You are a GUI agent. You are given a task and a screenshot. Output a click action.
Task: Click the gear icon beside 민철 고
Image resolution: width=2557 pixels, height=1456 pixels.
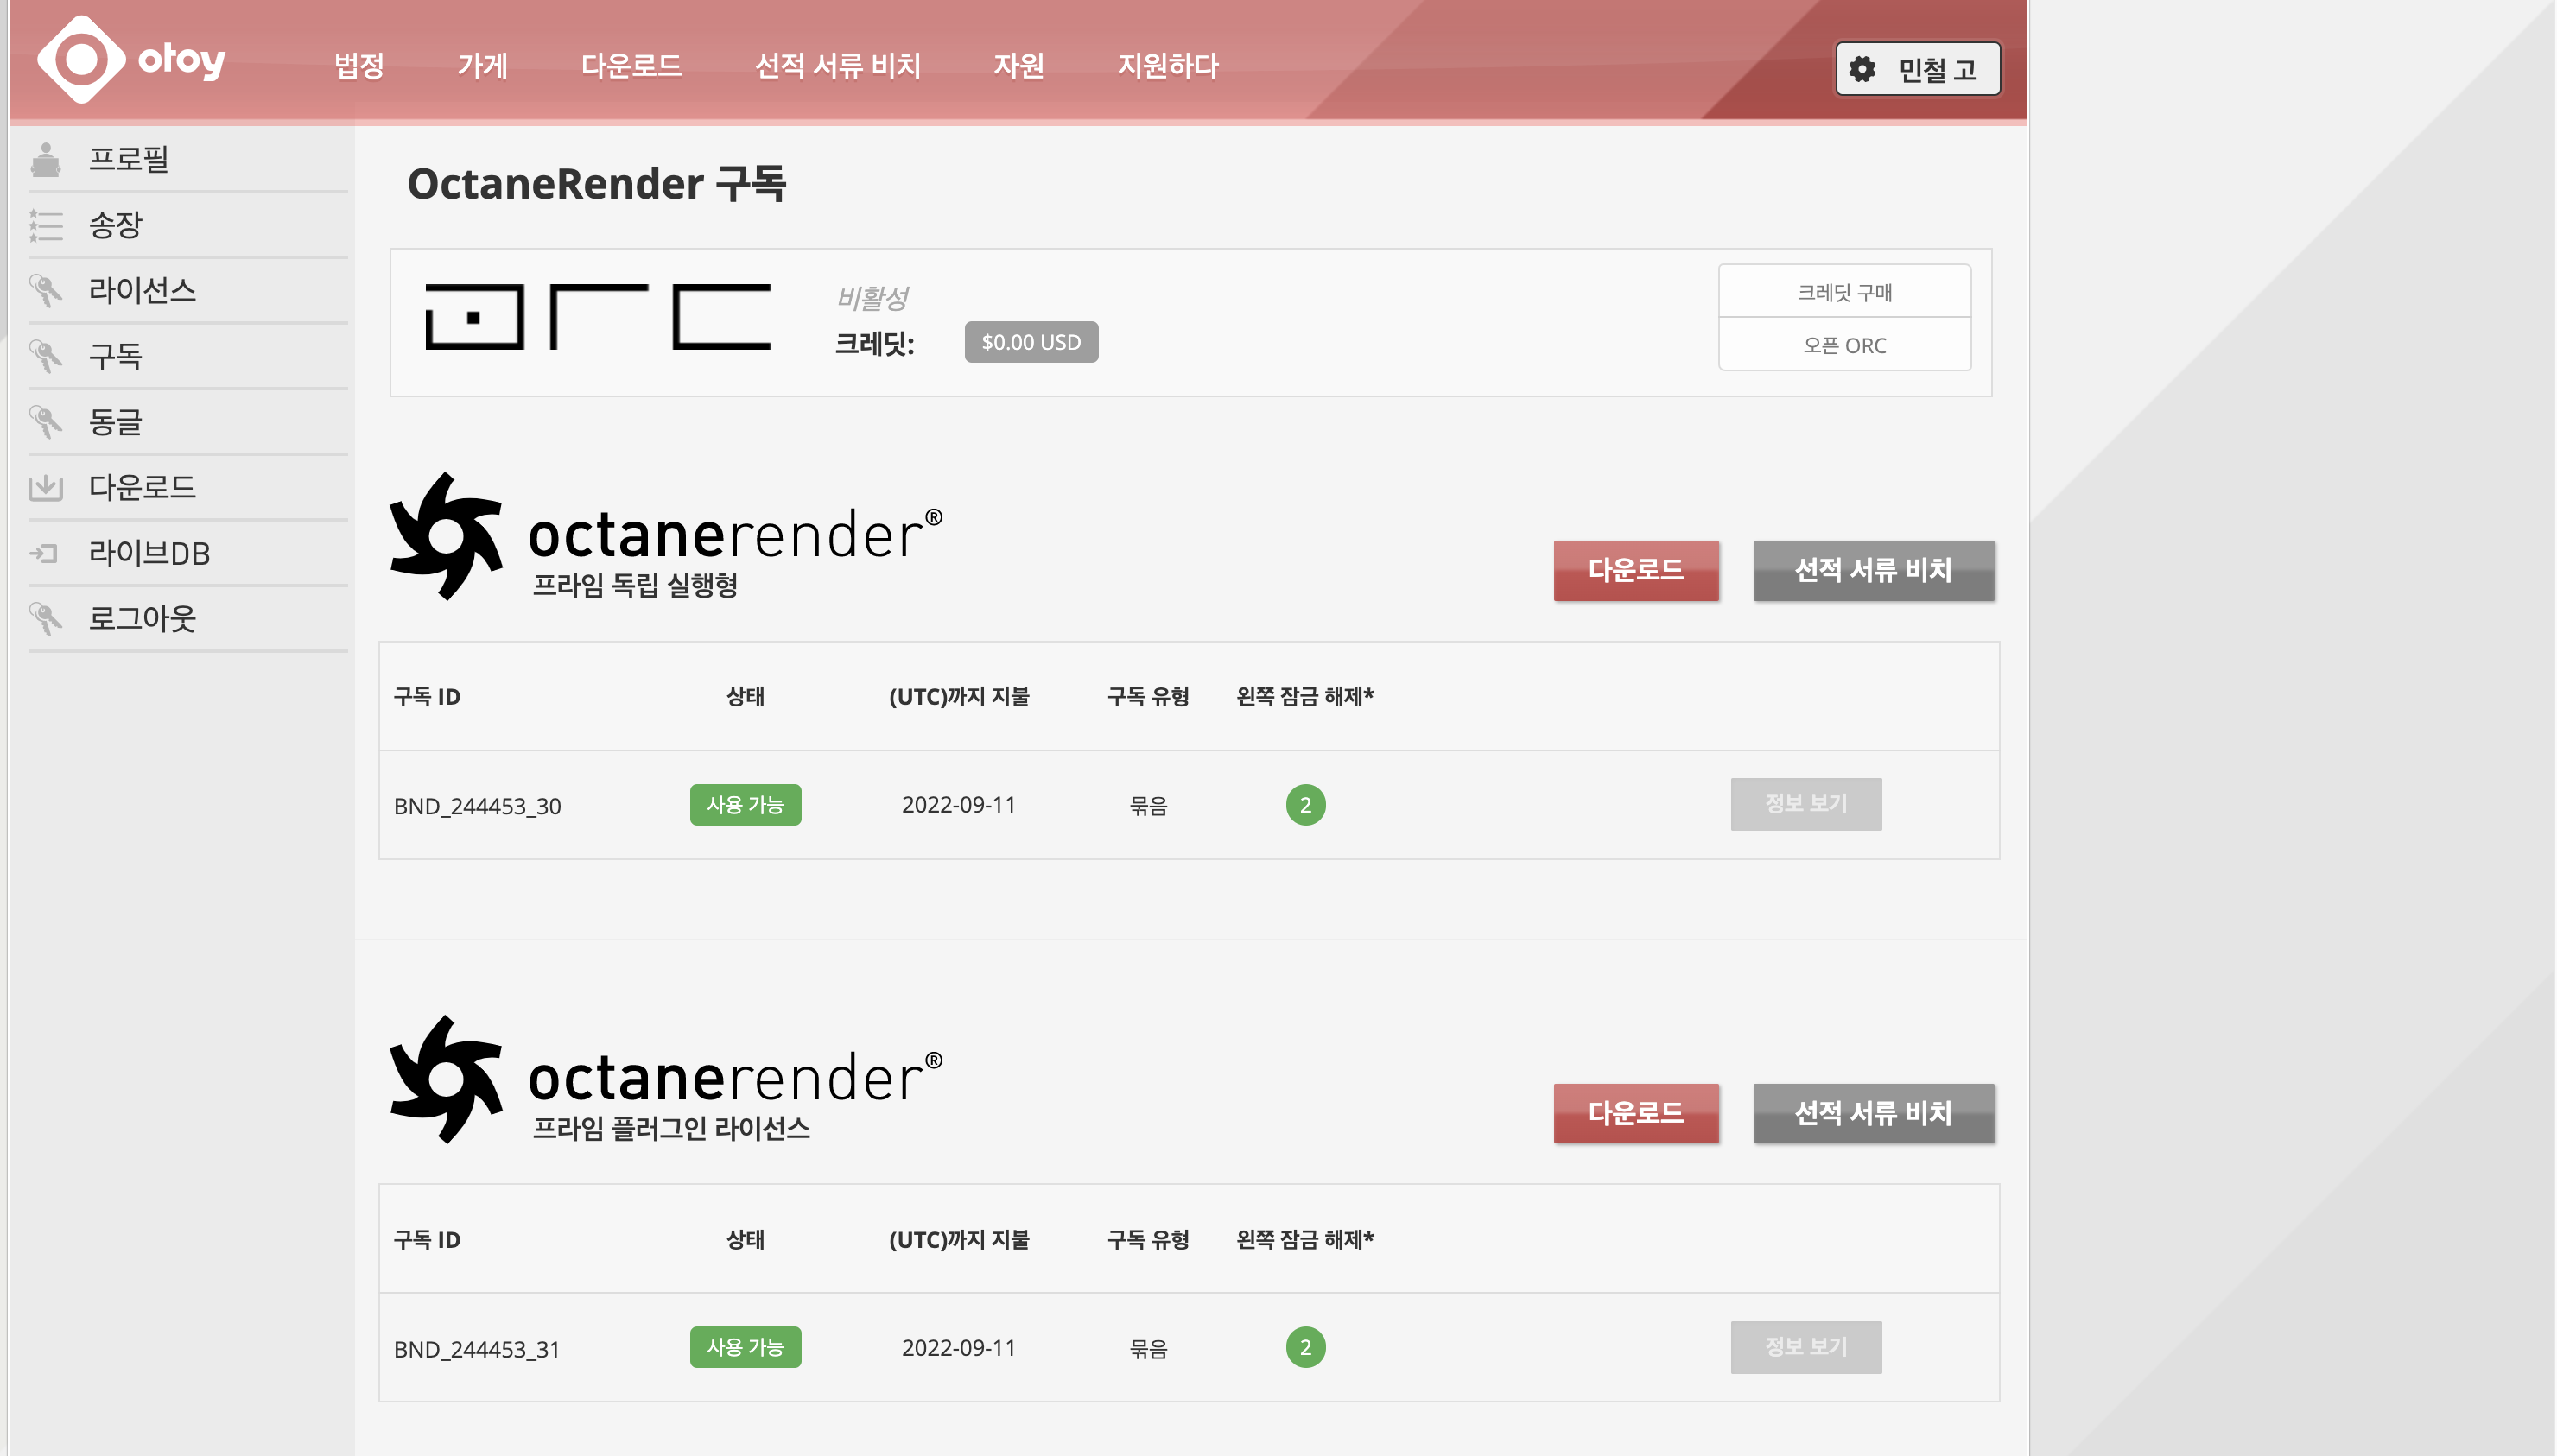pyautogui.click(x=1862, y=69)
